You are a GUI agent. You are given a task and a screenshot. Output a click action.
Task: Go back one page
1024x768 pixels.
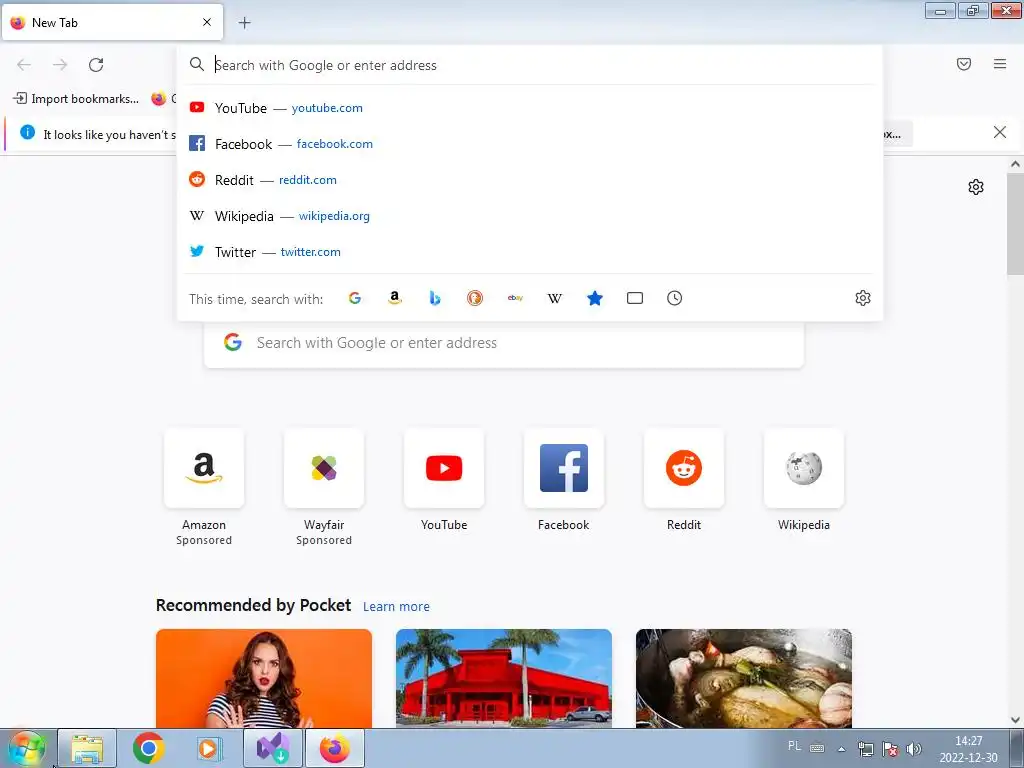click(24, 65)
